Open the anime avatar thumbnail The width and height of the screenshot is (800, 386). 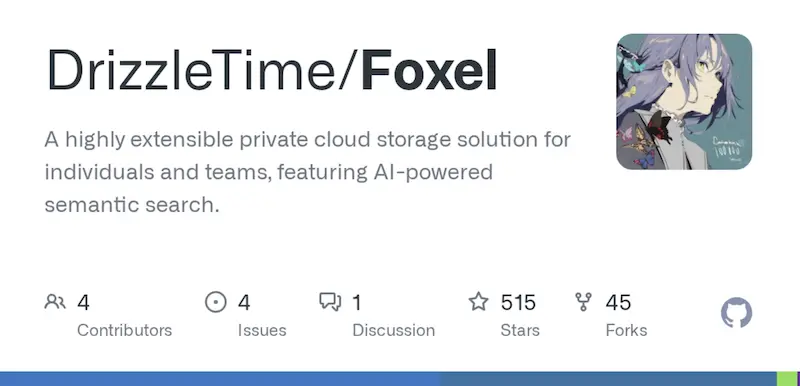tap(684, 101)
